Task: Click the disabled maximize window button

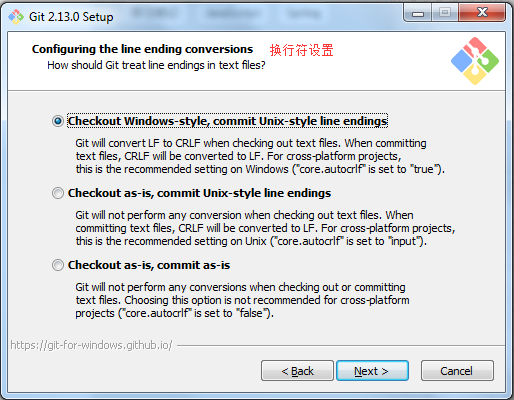Action: pos(445,13)
